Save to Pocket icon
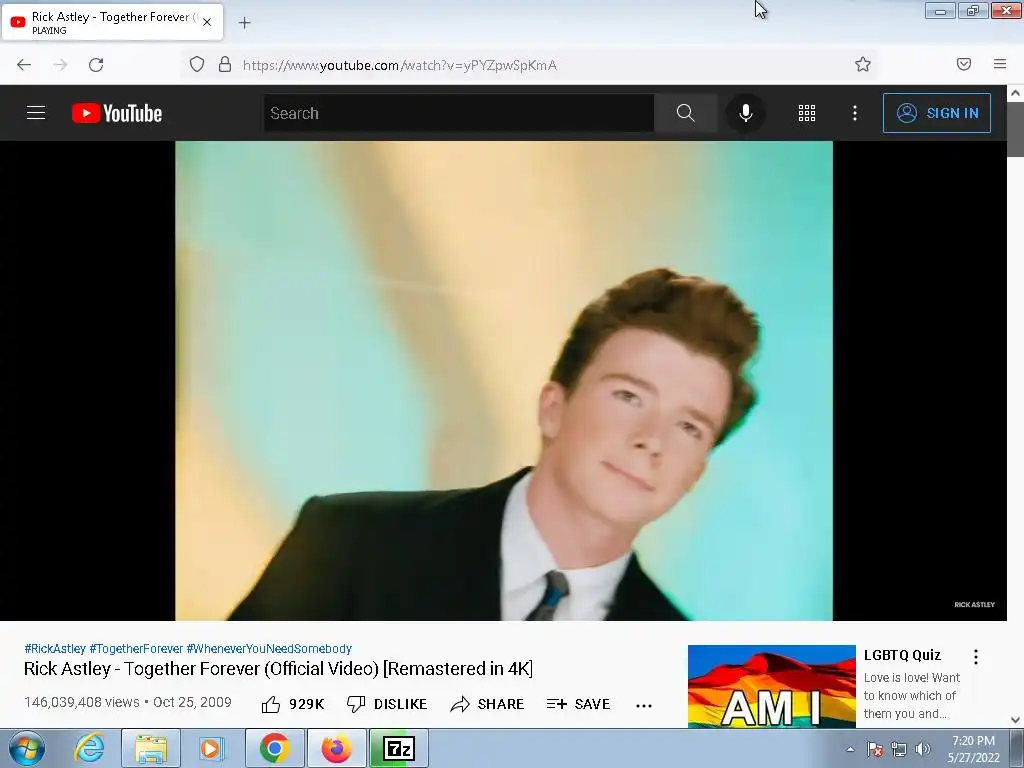This screenshot has height=768, width=1024. [x=964, y=64]
